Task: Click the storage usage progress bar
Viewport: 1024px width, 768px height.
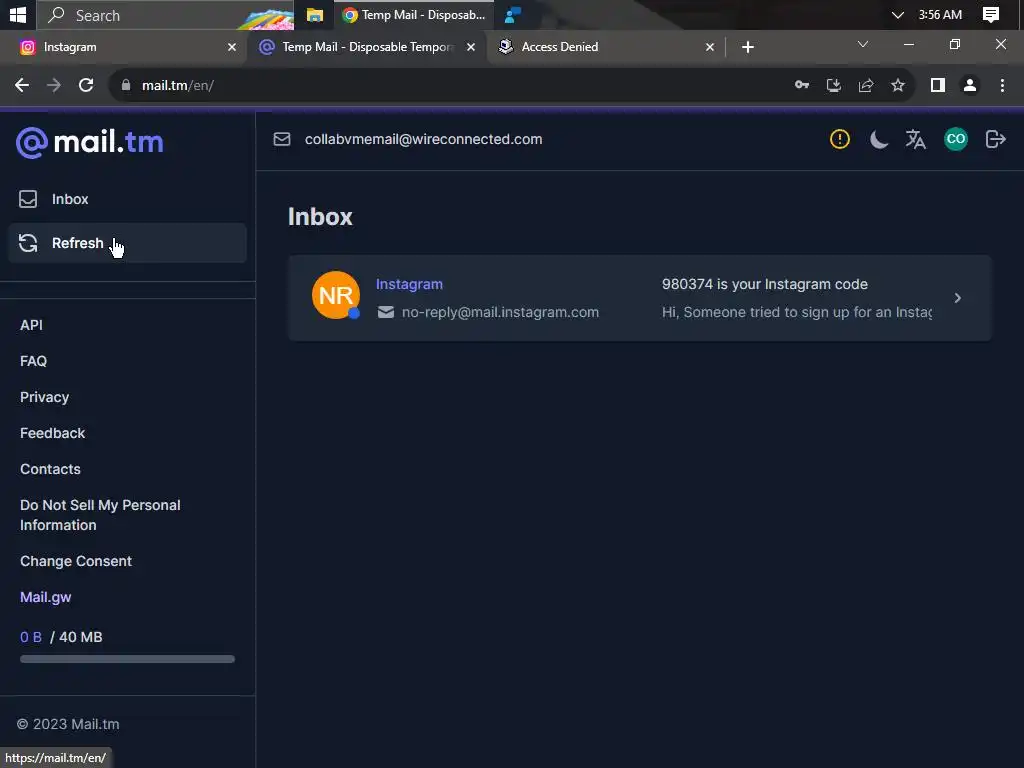Action: click(127, 659)
